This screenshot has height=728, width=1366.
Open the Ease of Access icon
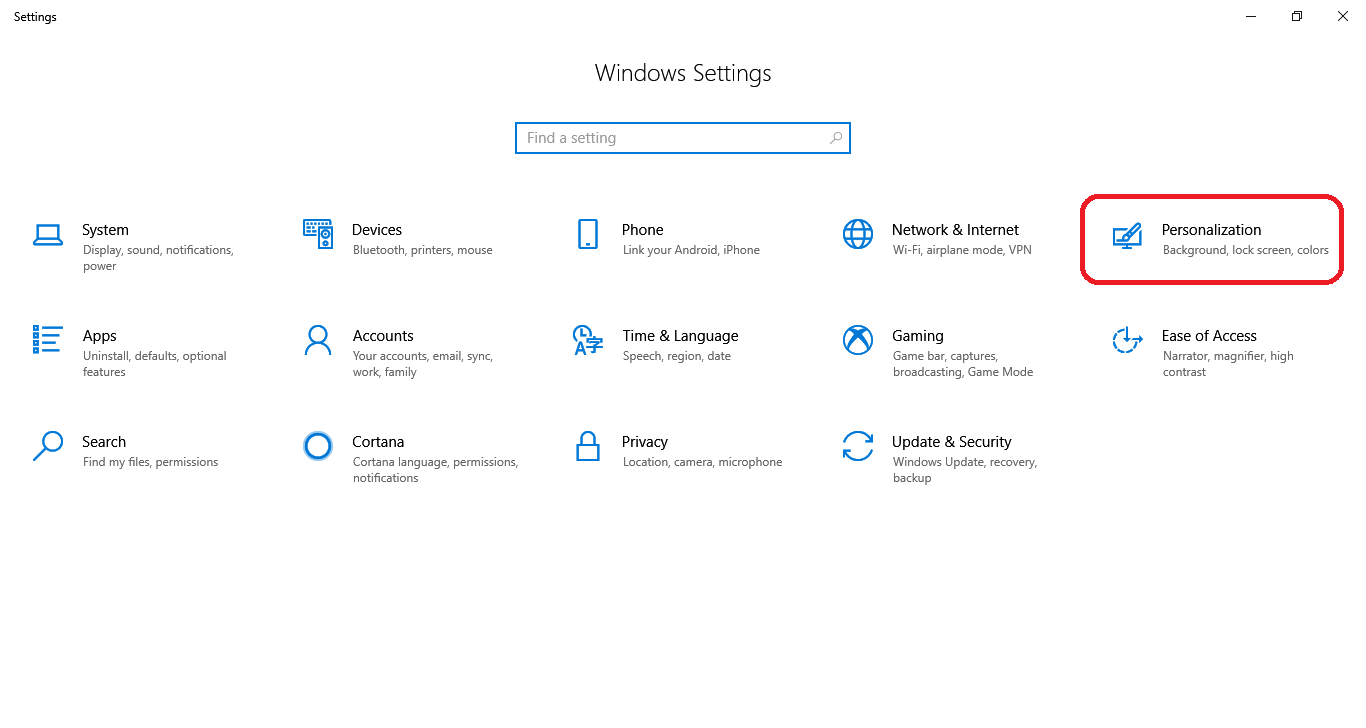pyautogui.click(x=1127, y=340)
